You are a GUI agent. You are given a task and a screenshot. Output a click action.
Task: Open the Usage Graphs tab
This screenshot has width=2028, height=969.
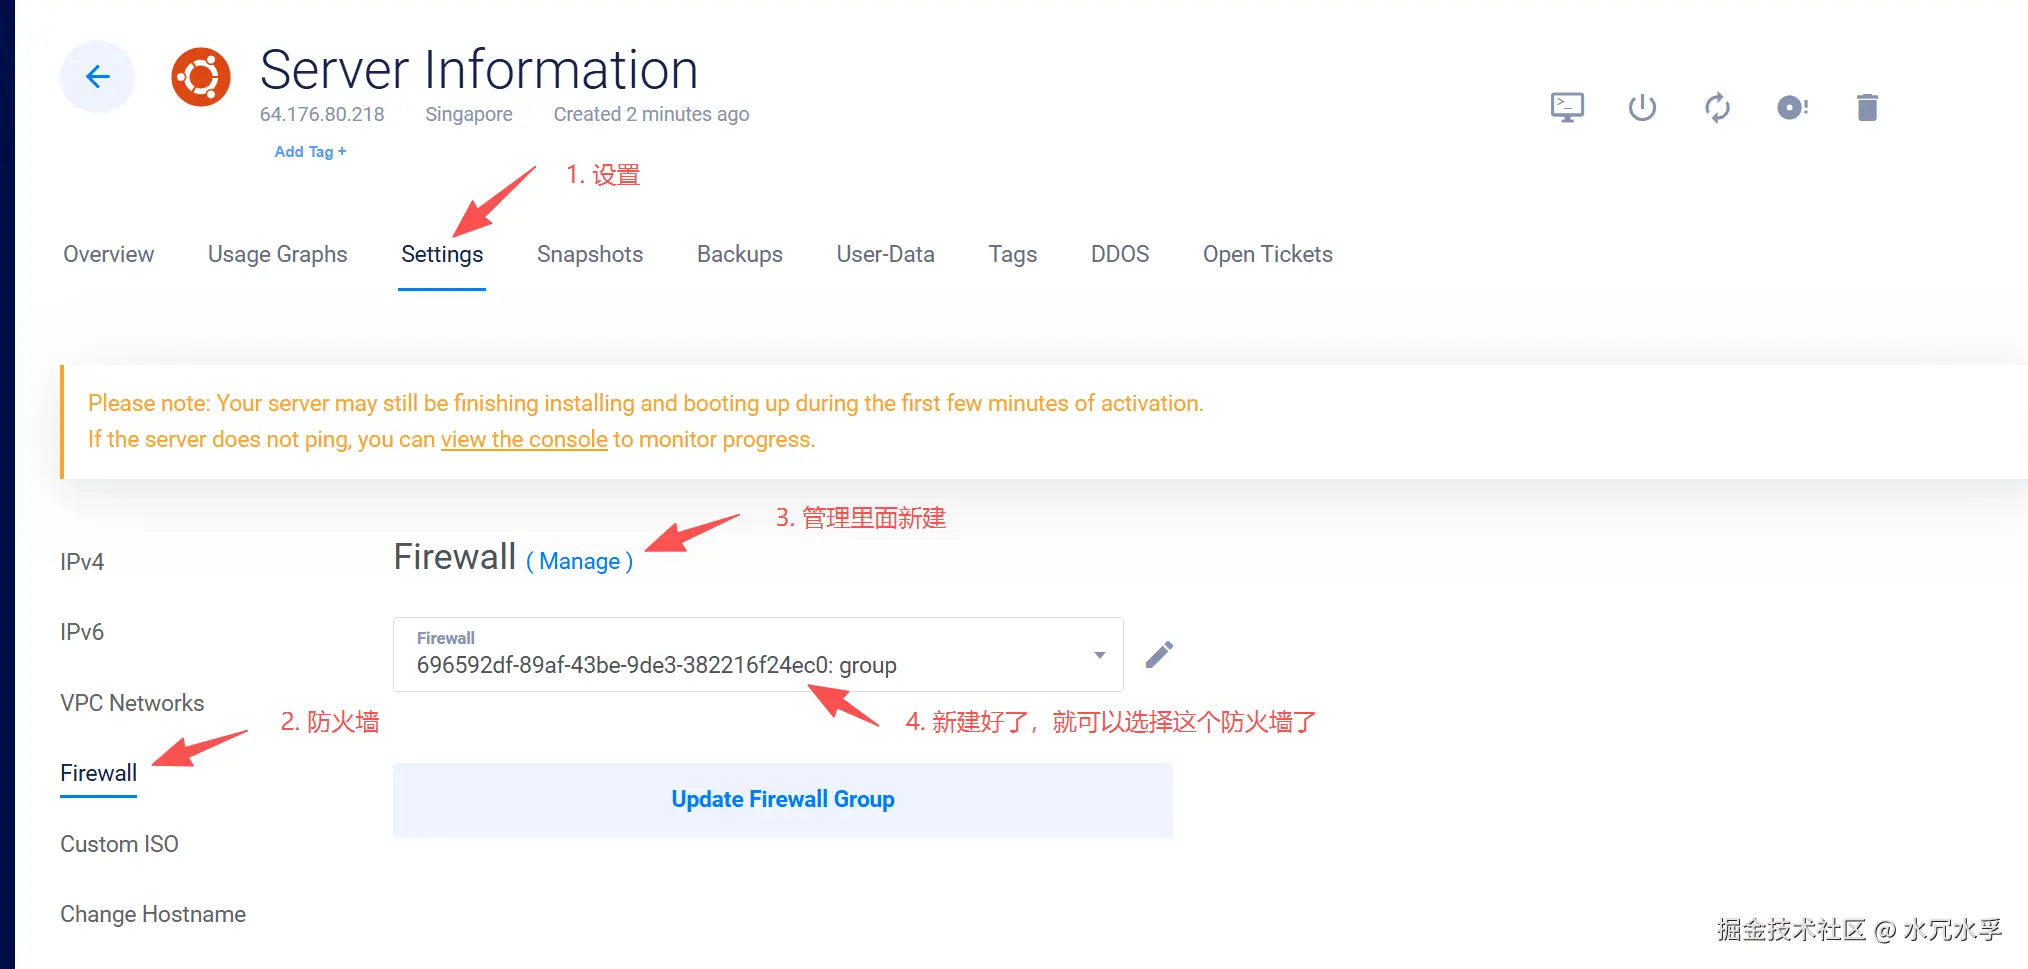(x=277, y=254)
